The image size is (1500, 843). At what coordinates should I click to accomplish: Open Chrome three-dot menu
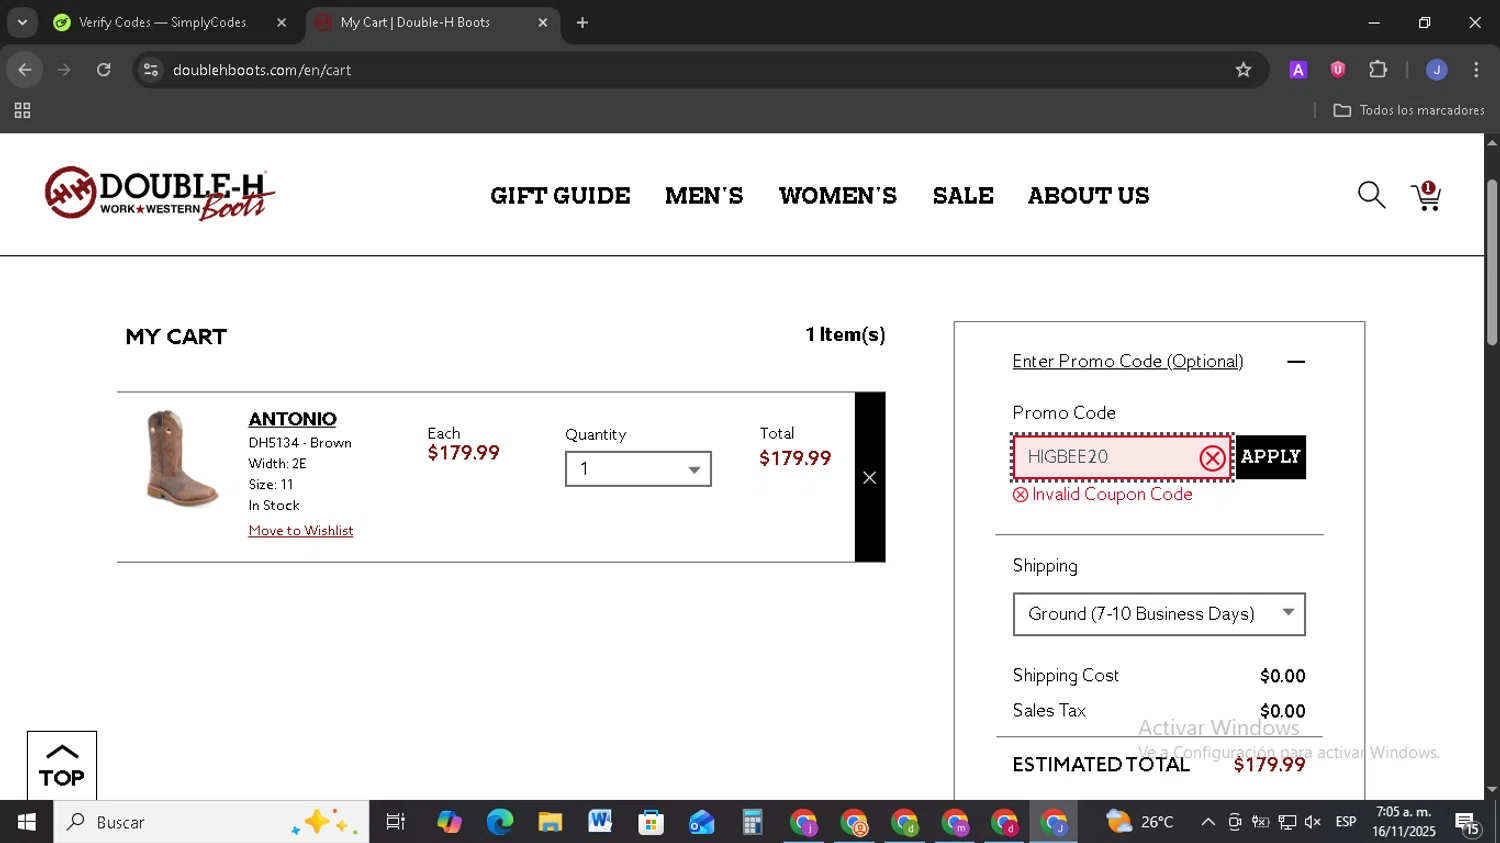[x=1476, y=70]
